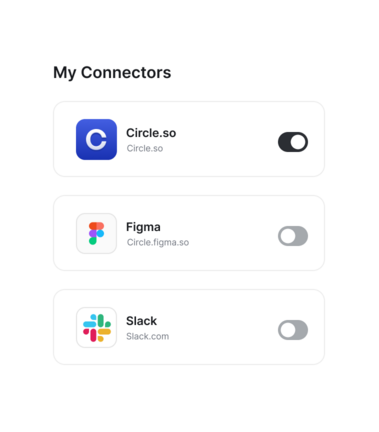The image size is (379, 432).
Task: Disable the Circle.so connector toggle
Action: point(293,142)
